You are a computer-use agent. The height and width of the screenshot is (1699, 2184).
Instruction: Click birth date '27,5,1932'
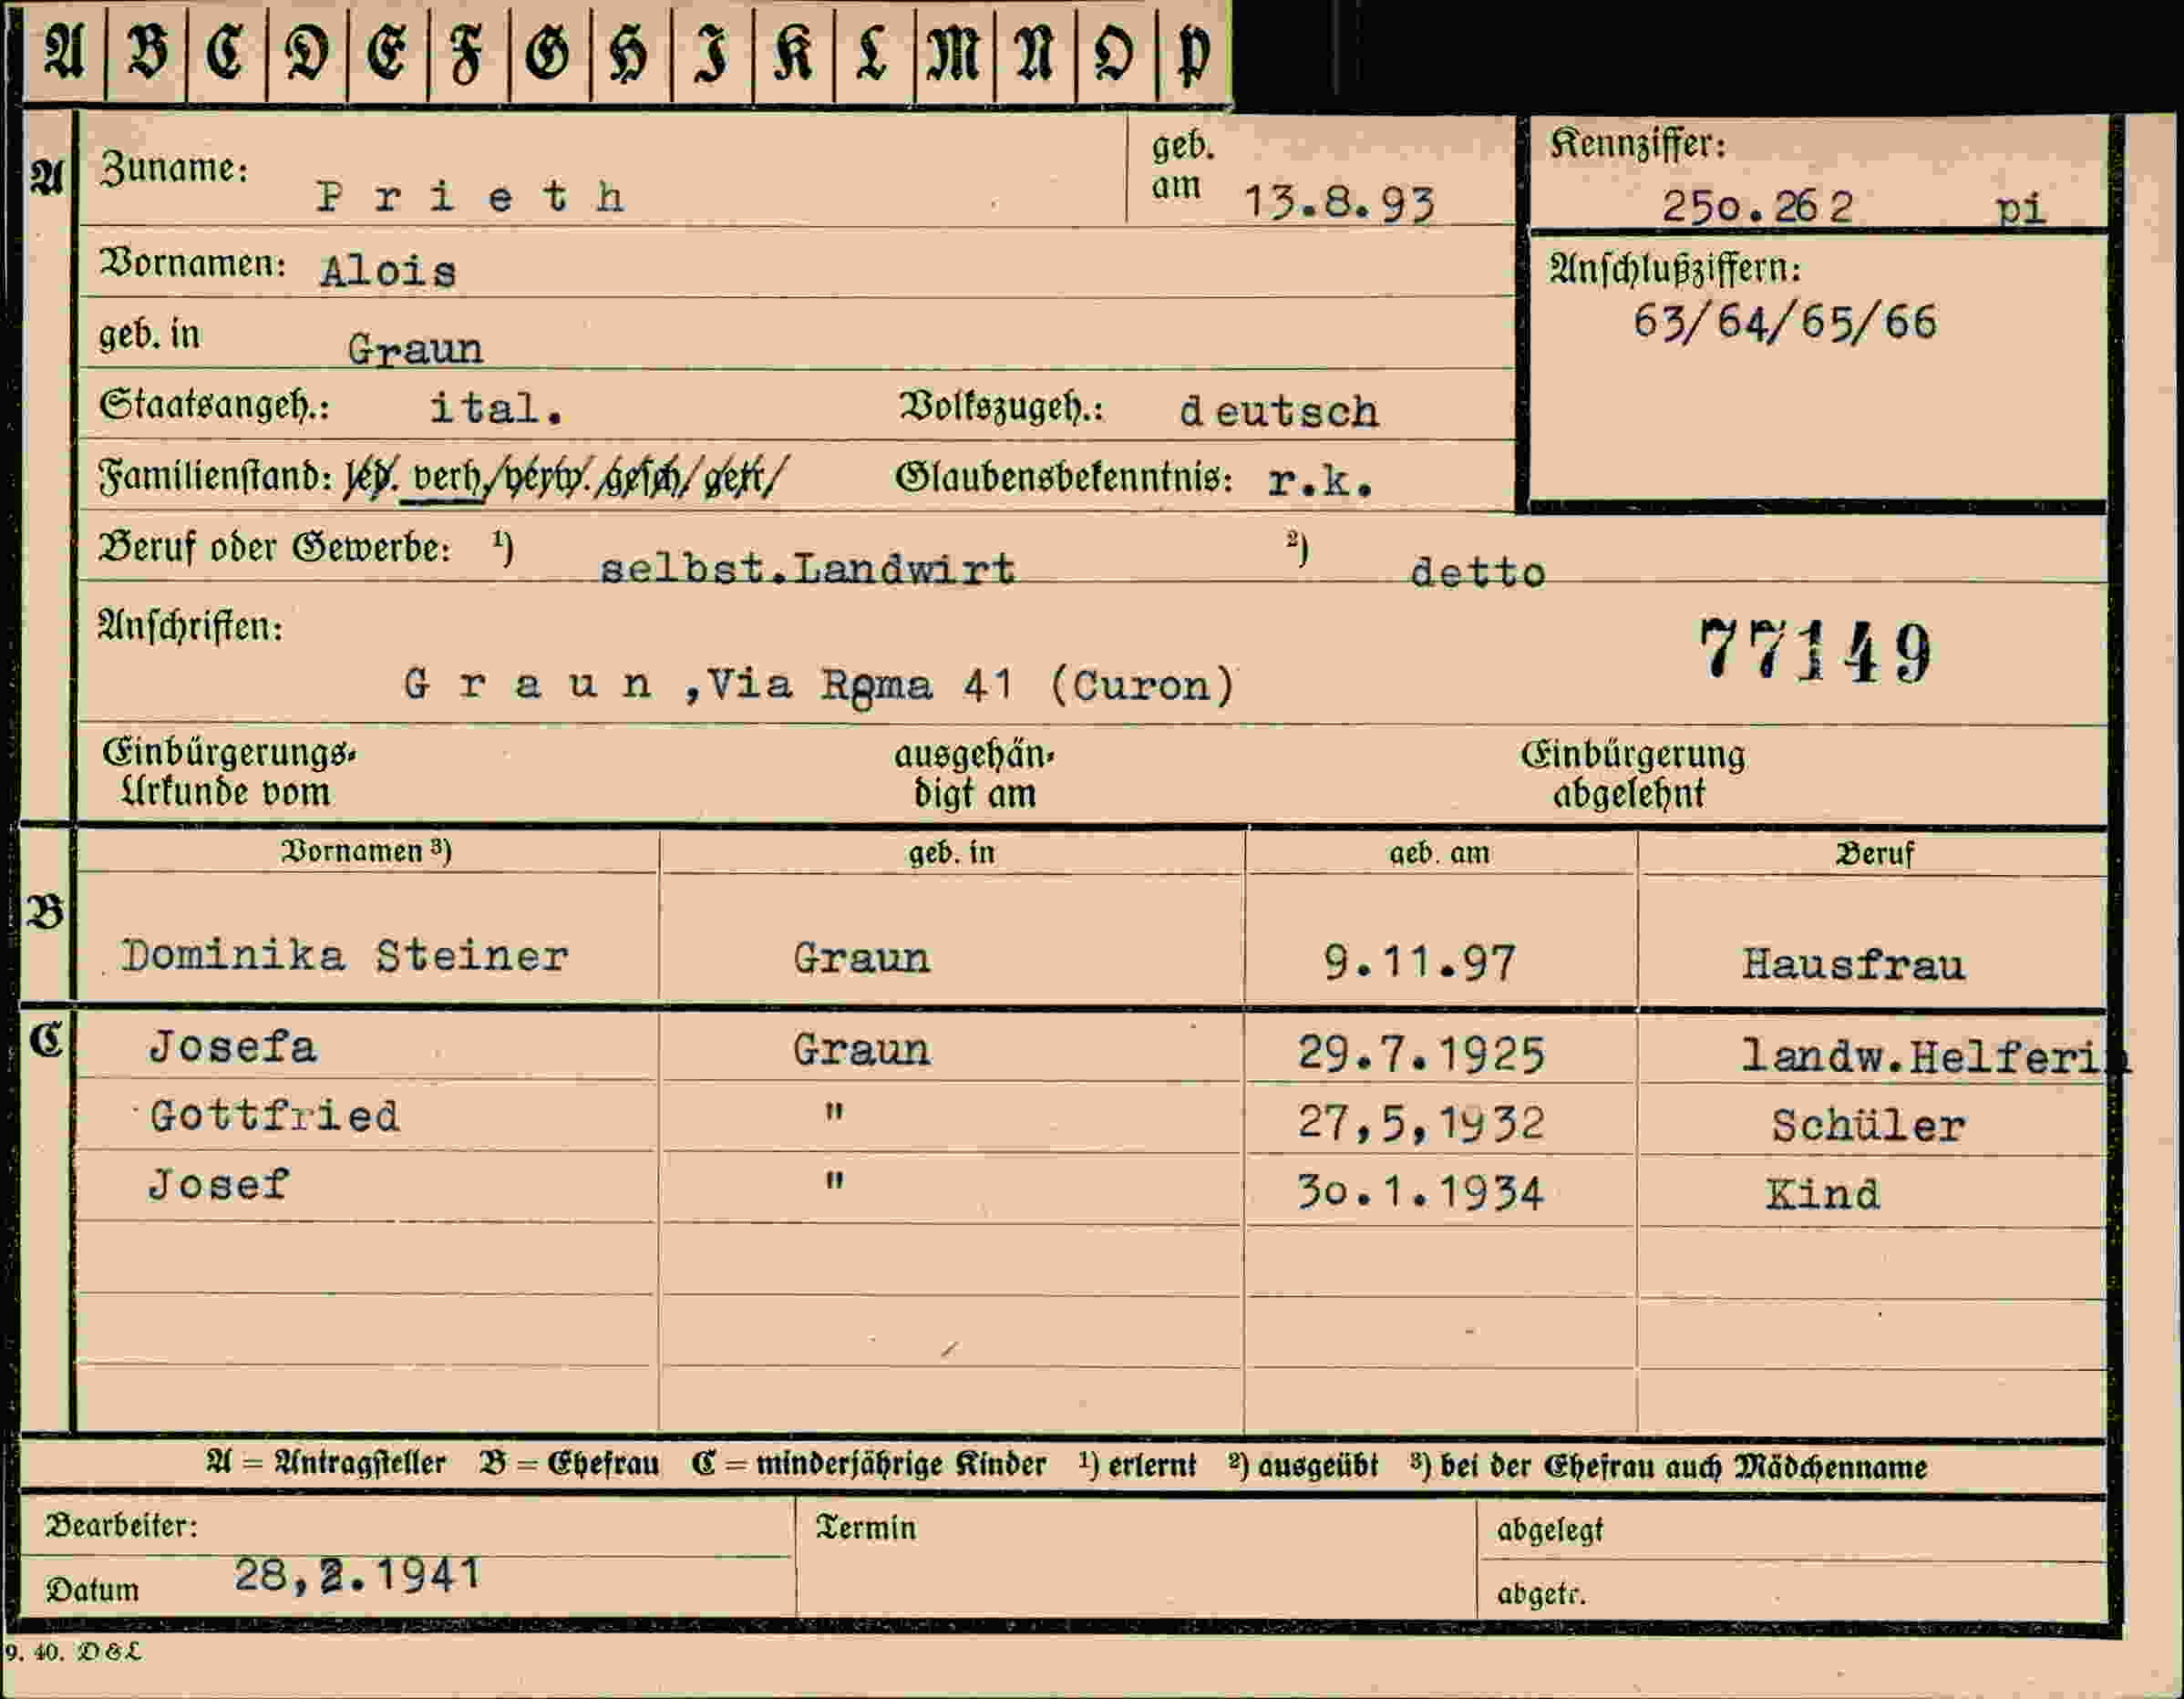[1421, 1123]
